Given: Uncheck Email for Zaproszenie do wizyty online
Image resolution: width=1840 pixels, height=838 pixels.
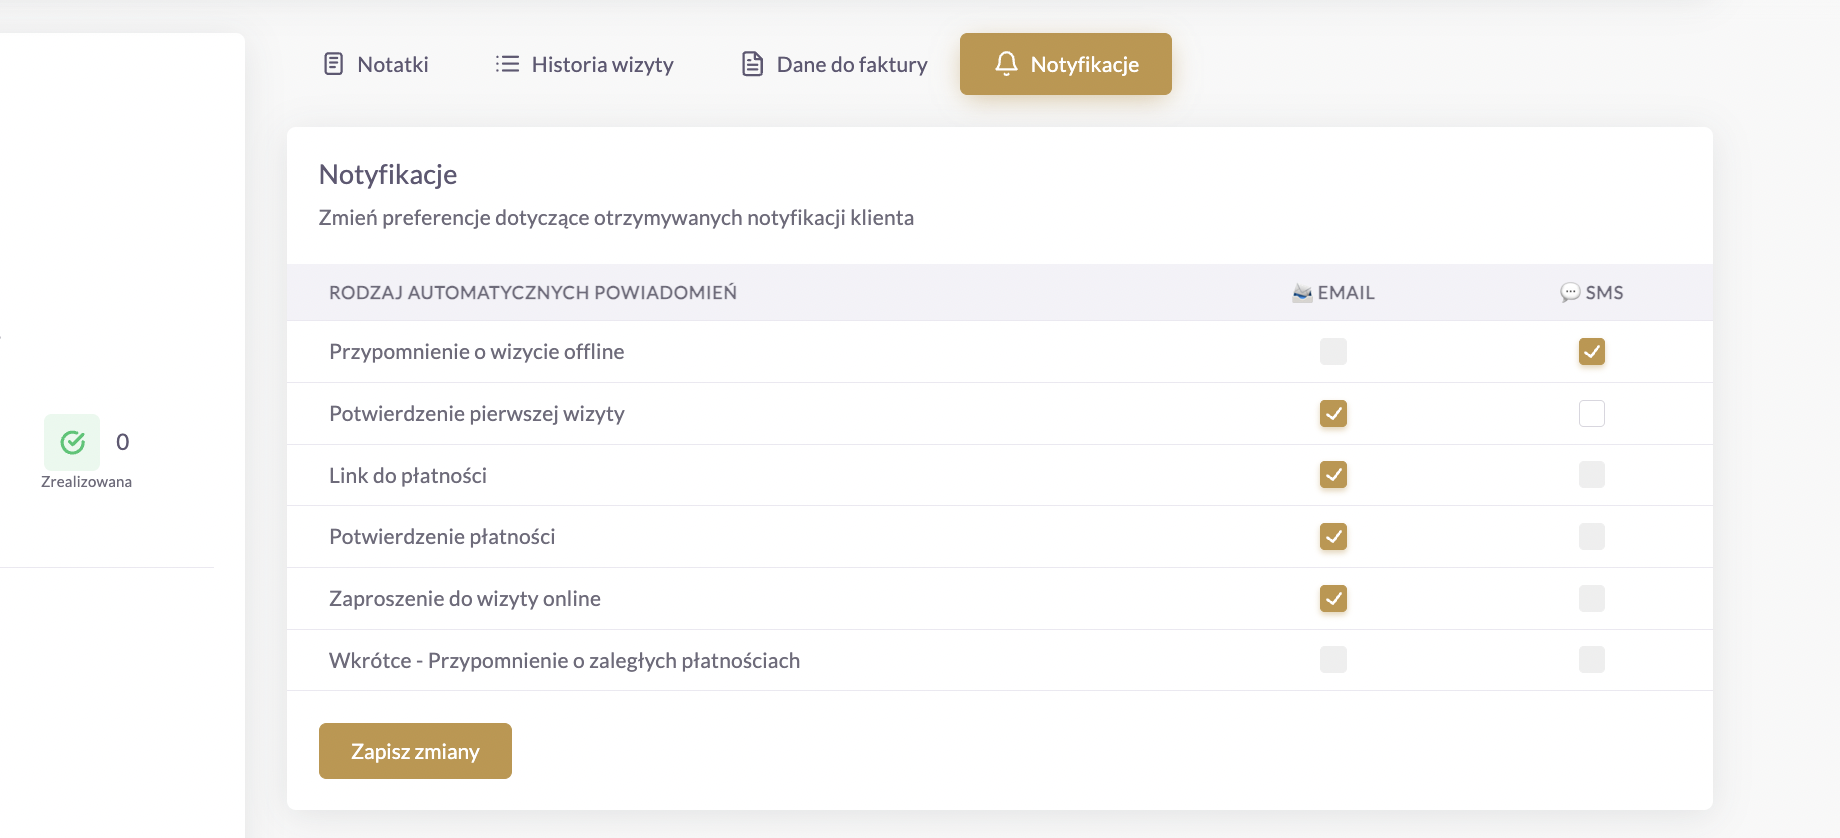Looking at the screenshot, I should (x=1333, y=599).
